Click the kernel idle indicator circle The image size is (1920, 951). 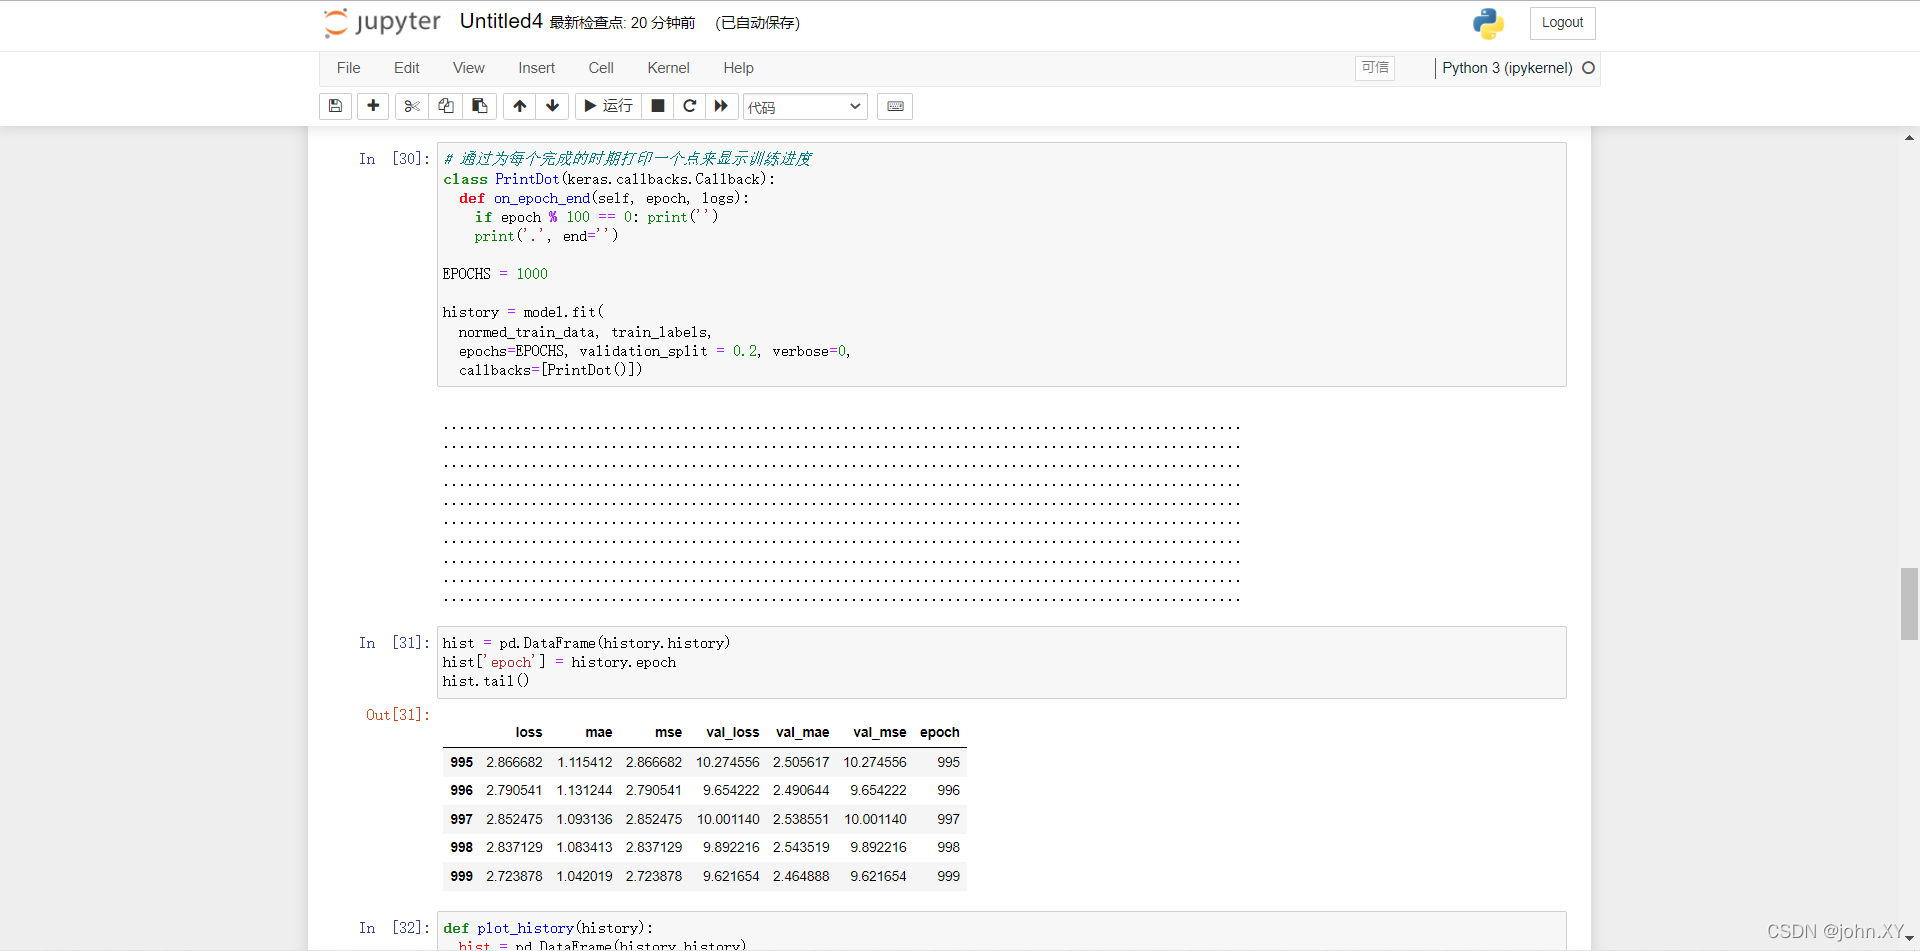click(1588, 68)
